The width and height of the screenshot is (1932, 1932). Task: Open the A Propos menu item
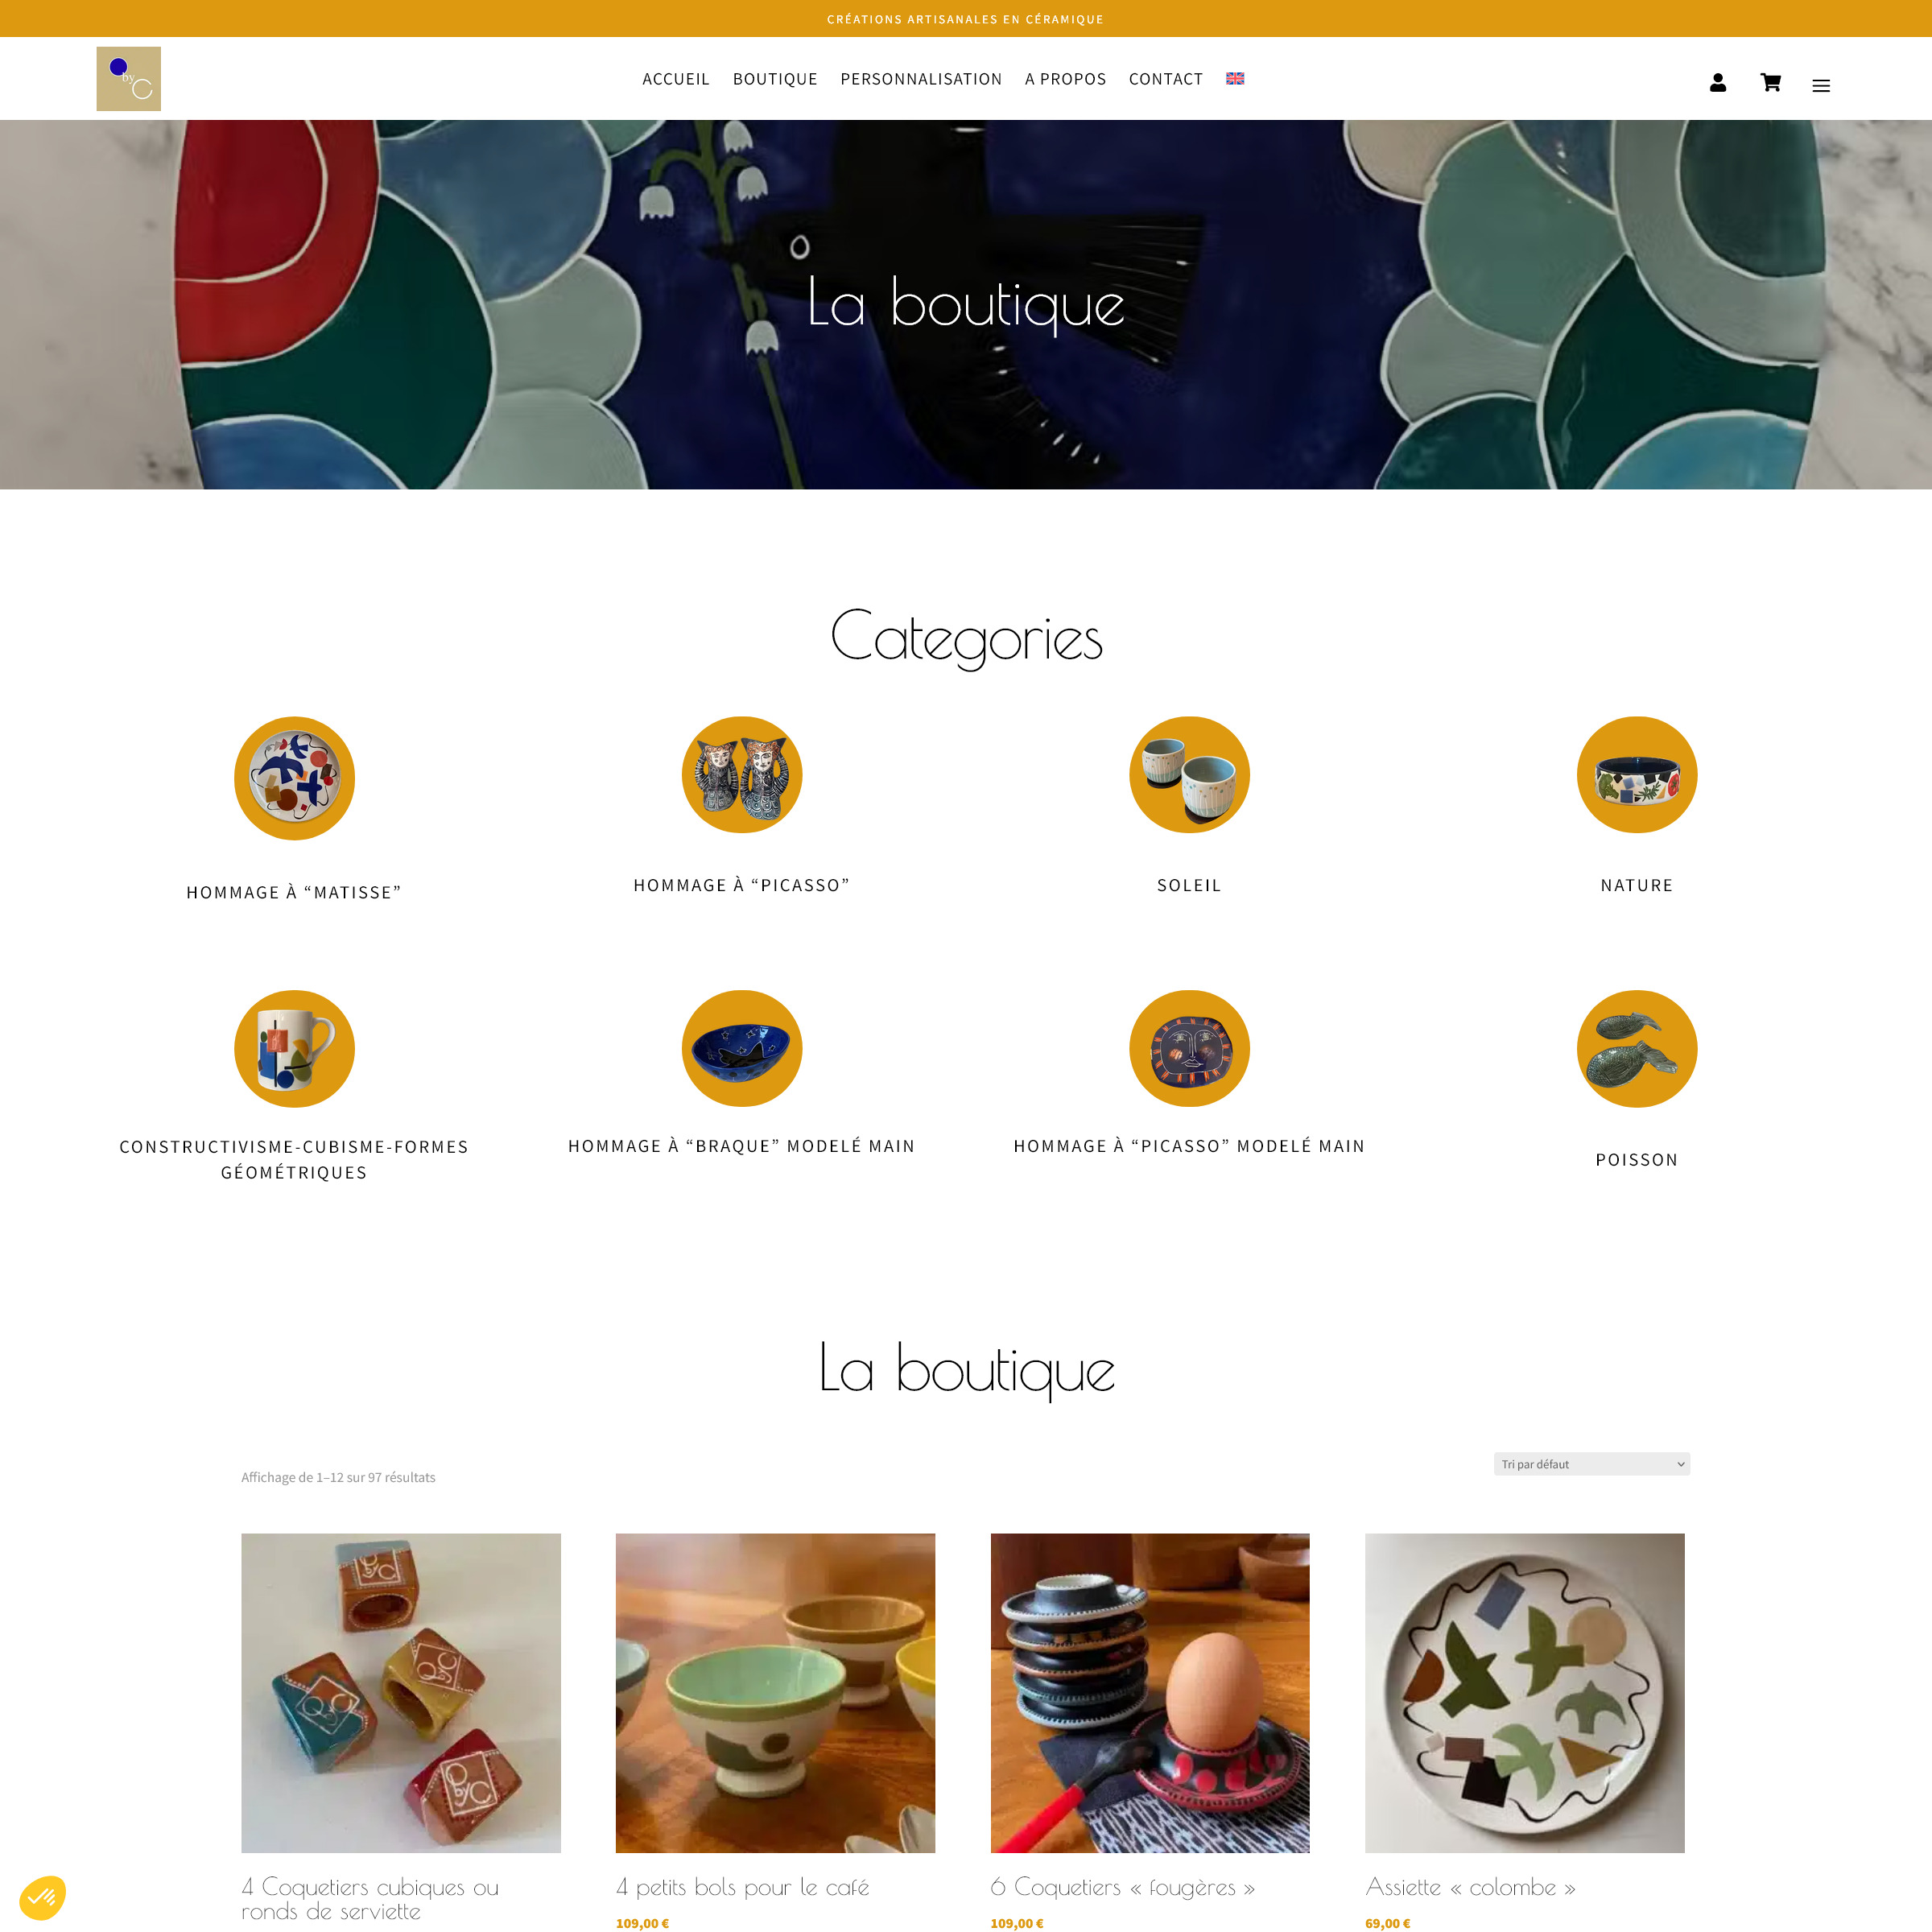click(1065, 79)
